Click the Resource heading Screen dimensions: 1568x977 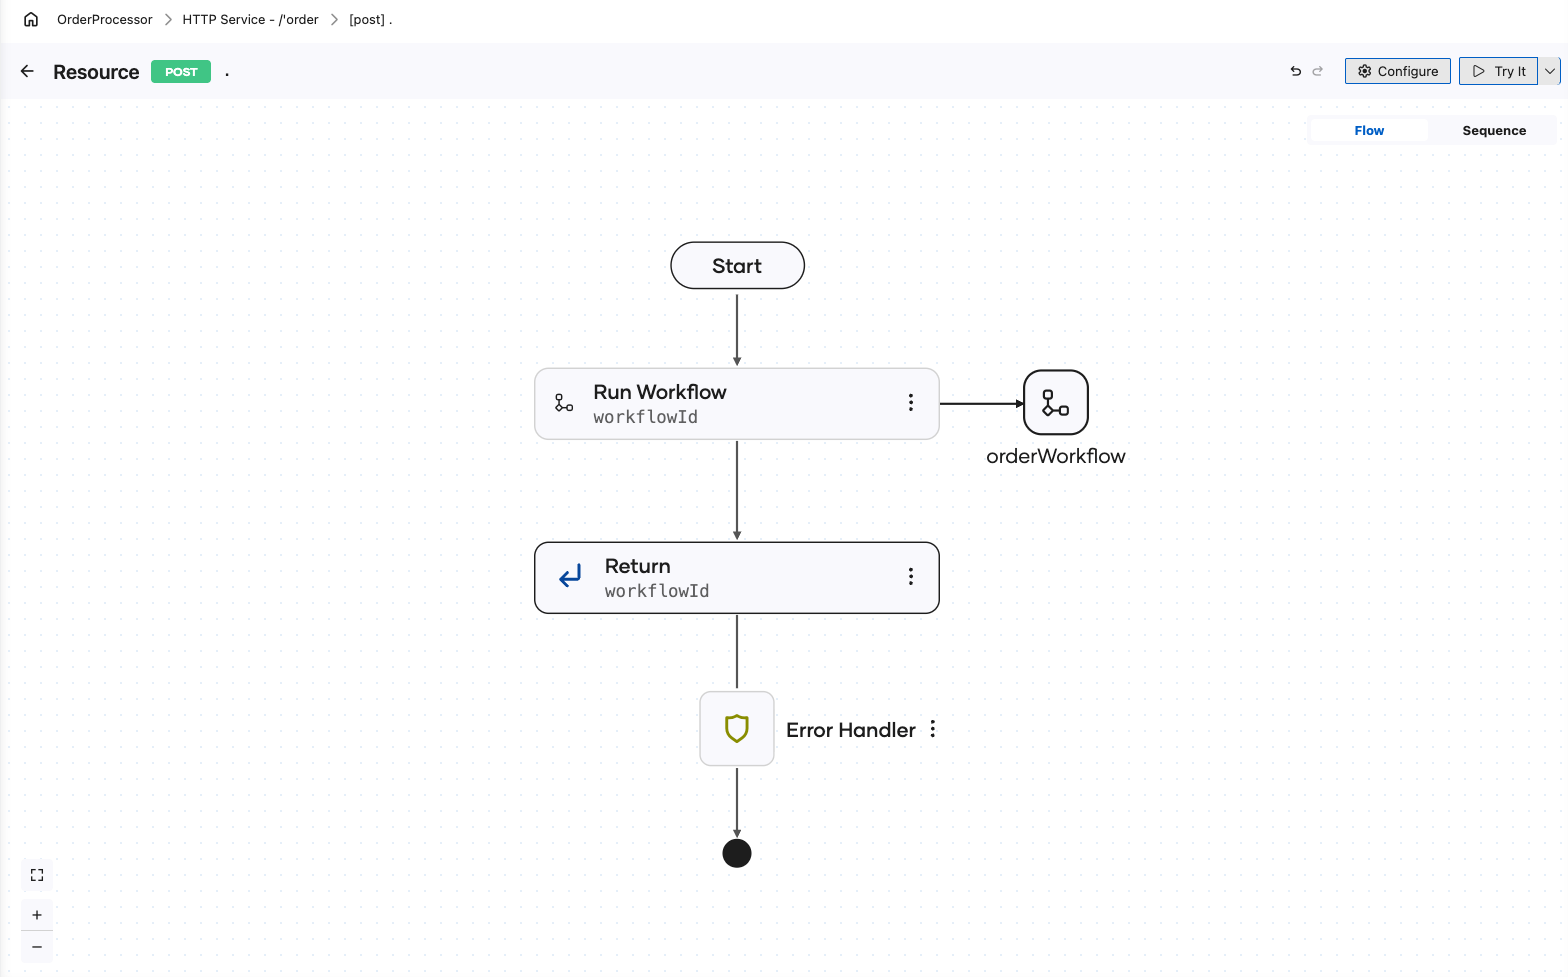click(x=96, y=72)
